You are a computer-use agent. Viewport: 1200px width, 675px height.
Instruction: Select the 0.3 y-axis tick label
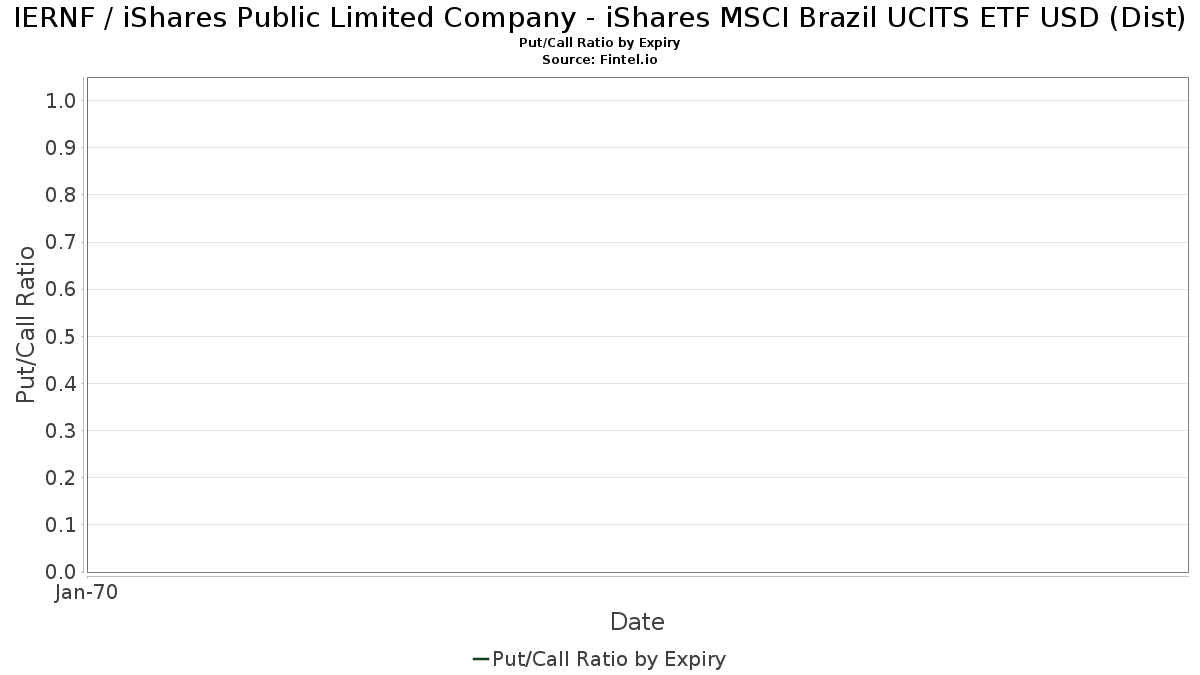pyautogui.click(x=61, y=431)
